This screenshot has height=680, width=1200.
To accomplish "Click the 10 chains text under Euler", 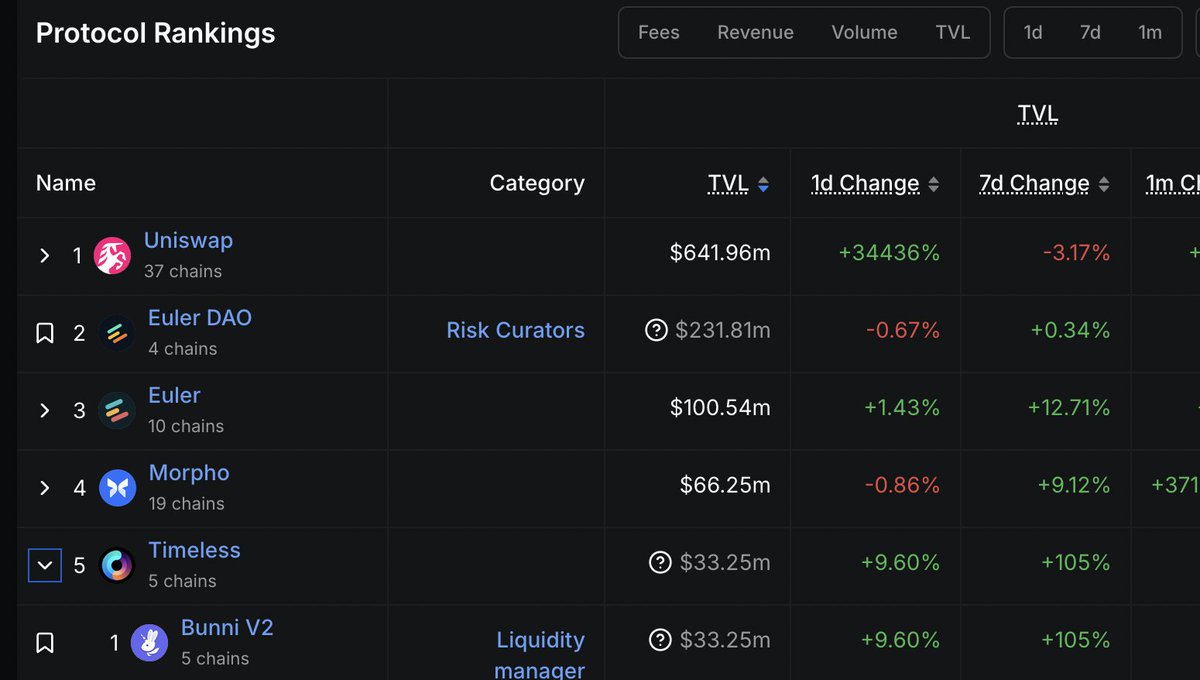I will coord(186,426).
